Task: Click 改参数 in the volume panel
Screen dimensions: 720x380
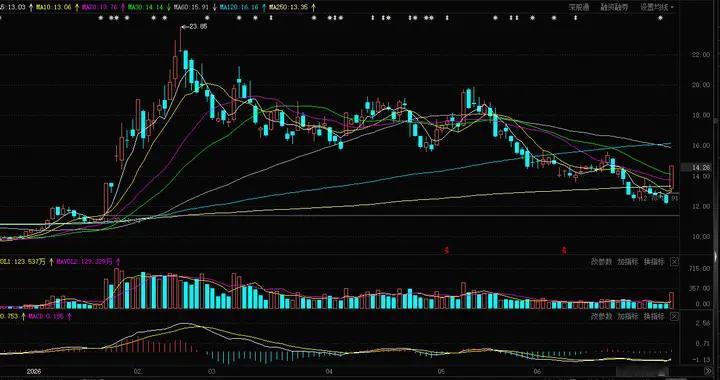Action: click(602, 262)
